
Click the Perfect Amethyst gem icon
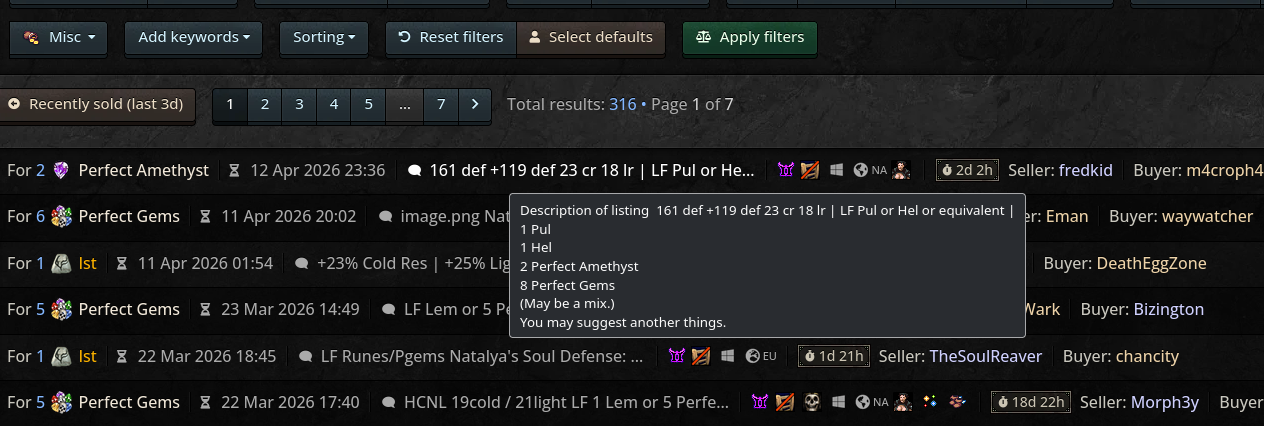62,170
